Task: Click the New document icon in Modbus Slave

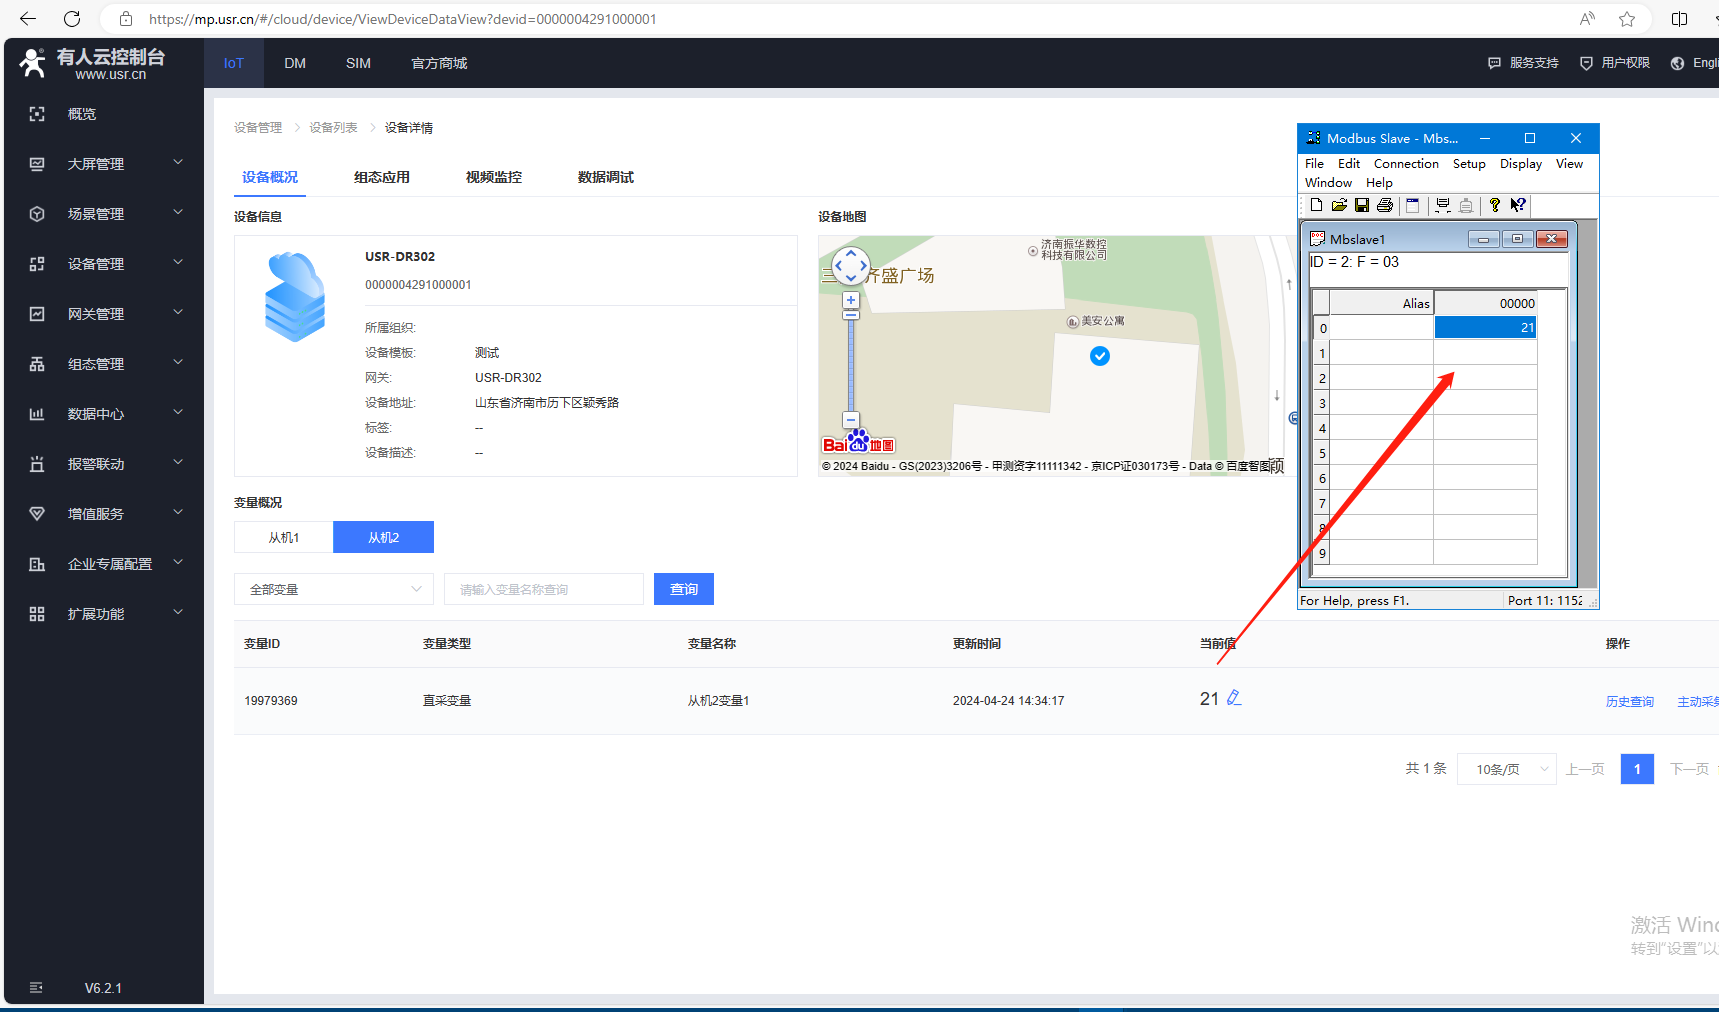Action: click(x=1316, y=205)
